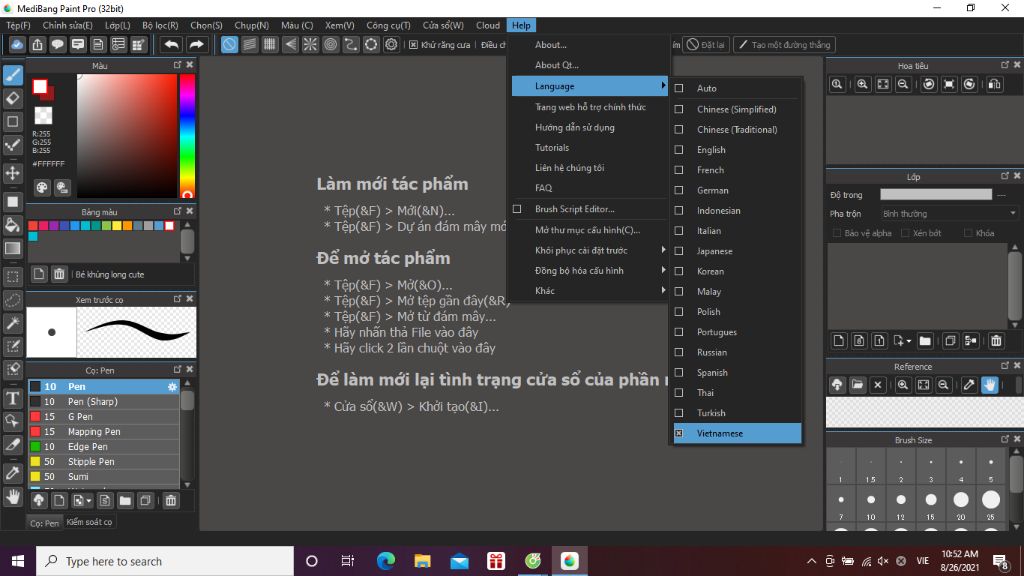
Task: Switch to Kiểm soát cọ tab
Action: tap(89, 522)
